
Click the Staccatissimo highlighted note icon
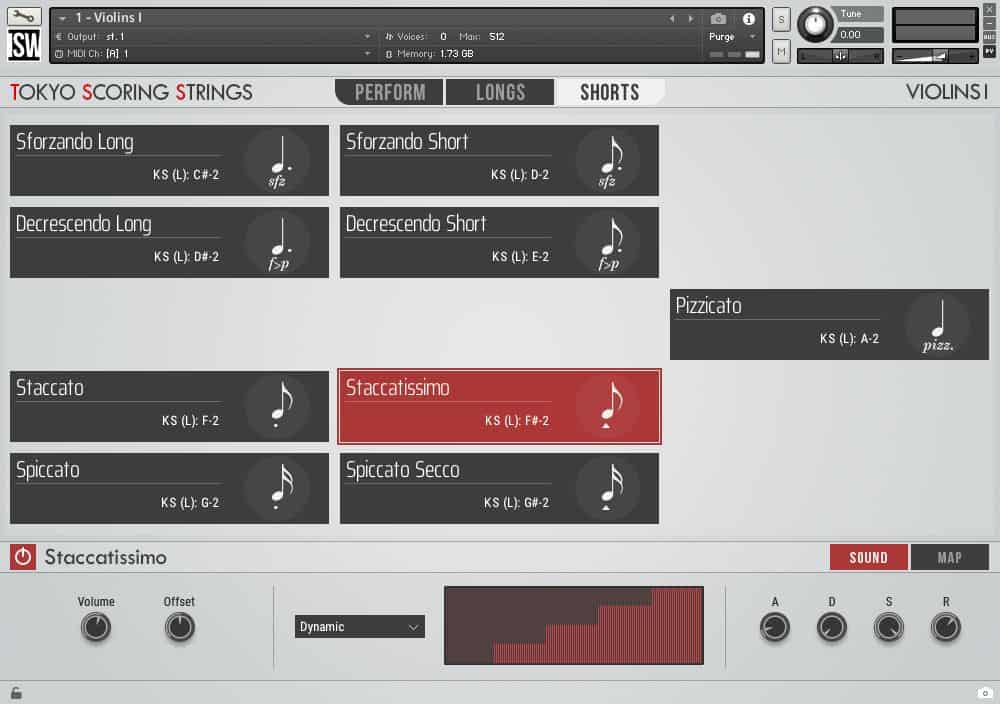click(608, 407)
